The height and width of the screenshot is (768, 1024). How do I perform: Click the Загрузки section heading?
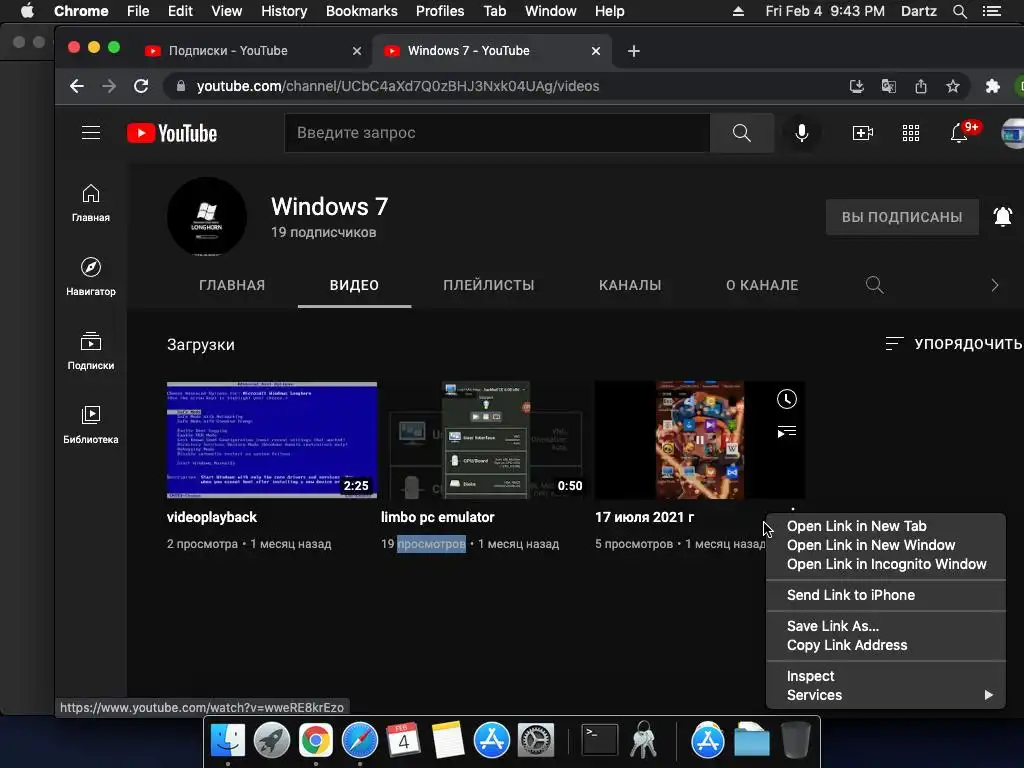pyautogui.click(x=200, y=344)
